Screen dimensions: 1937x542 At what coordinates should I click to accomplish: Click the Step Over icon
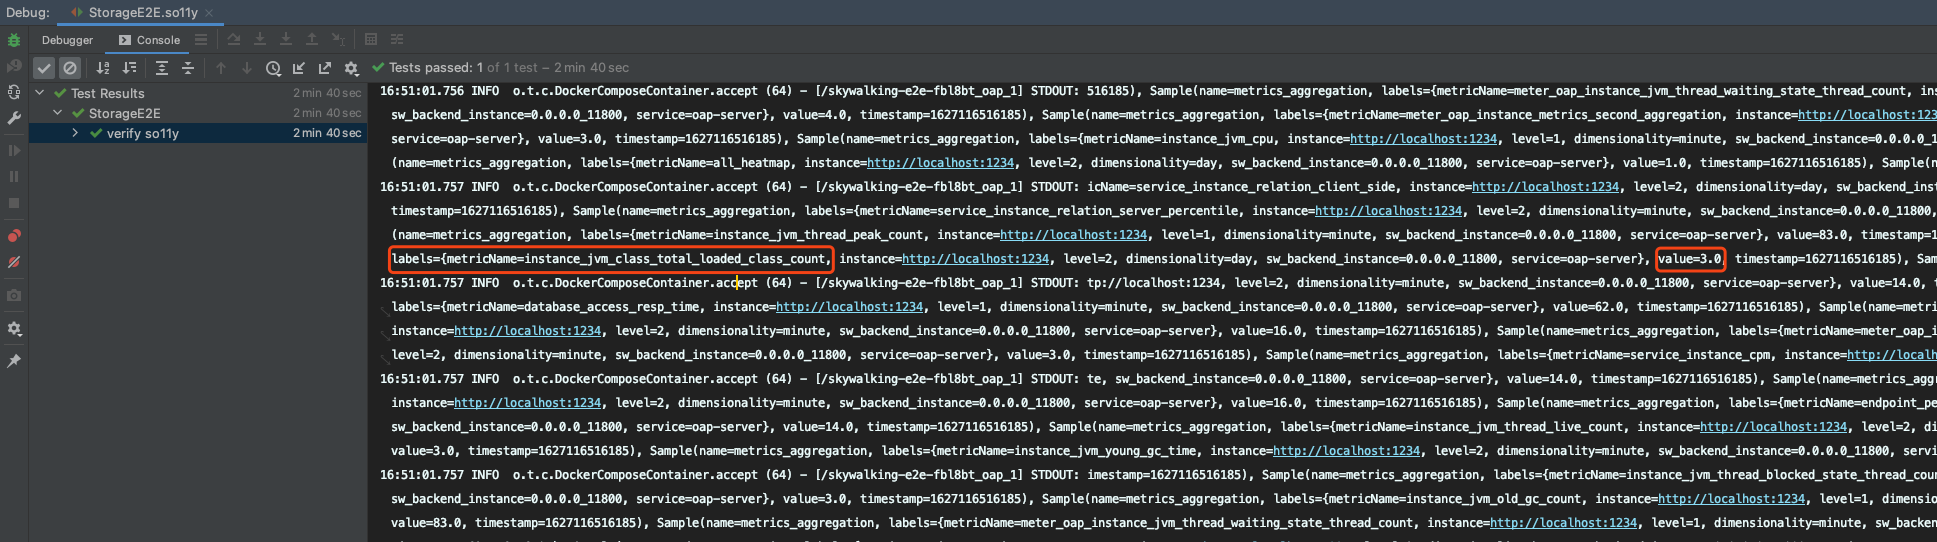point(233,40)
